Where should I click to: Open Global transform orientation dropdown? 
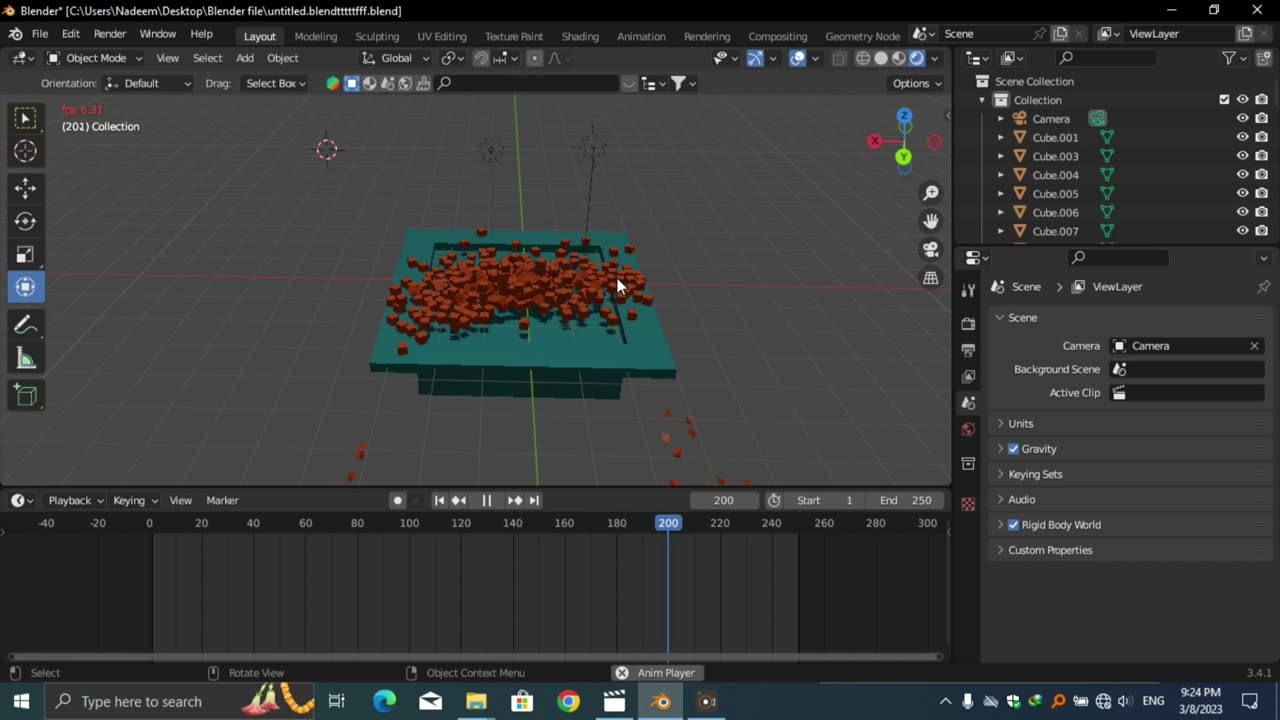click(x=396, y=58)
